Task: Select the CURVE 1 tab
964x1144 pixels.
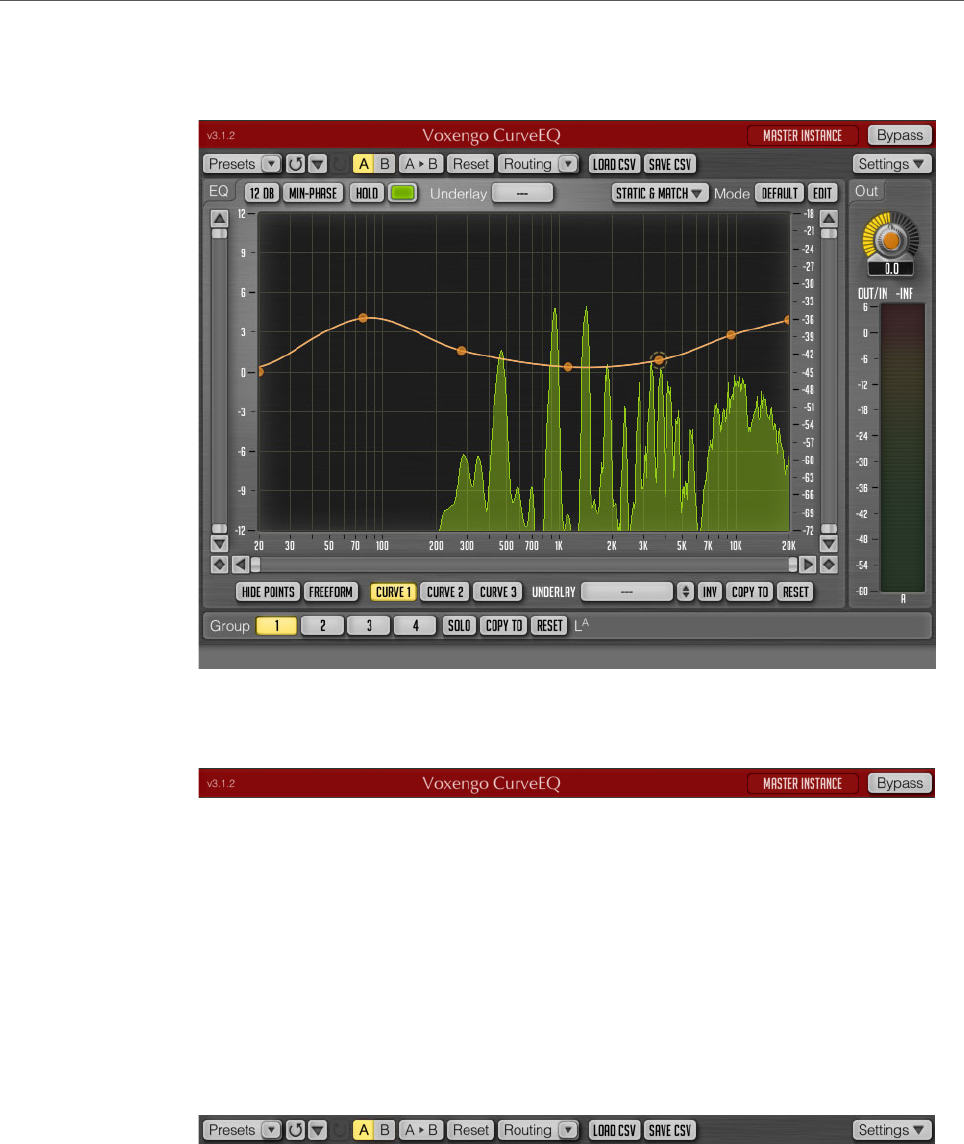Action: pos(393,592)
